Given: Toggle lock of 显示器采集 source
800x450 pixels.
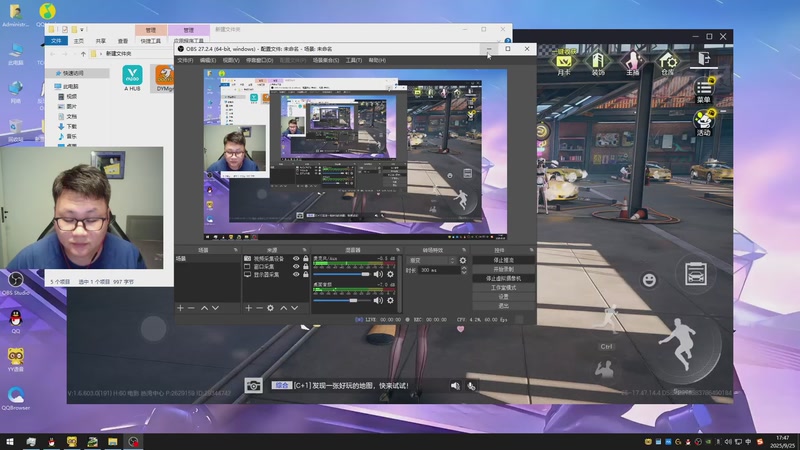Looking at the screenshot, I should pos(306,274).
